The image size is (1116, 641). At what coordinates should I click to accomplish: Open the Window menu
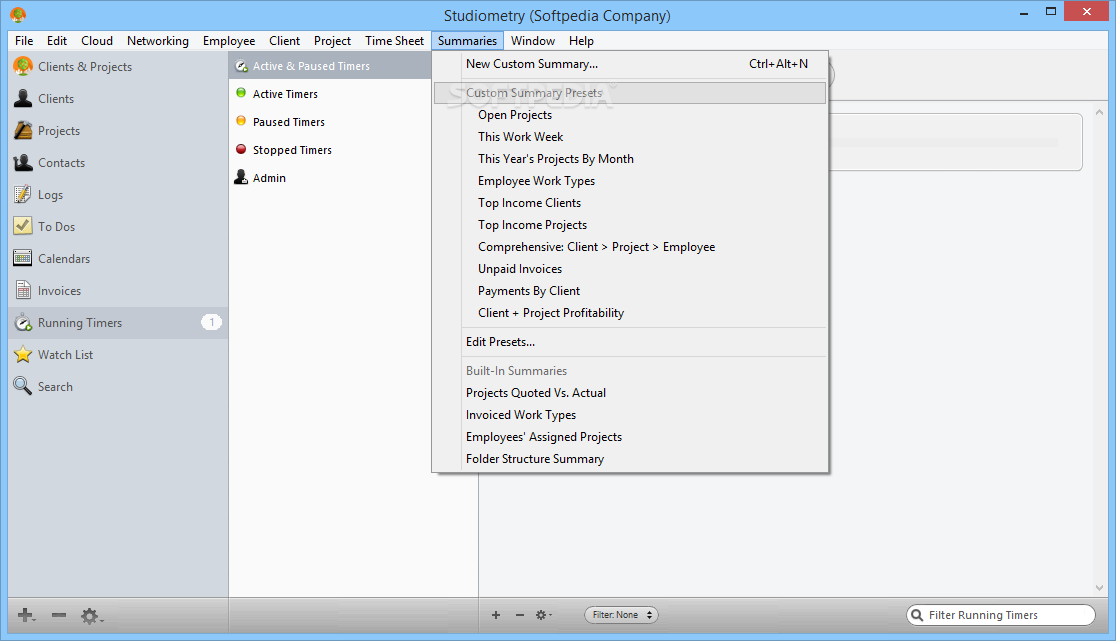pyautogui.click(x=532, y=41)
